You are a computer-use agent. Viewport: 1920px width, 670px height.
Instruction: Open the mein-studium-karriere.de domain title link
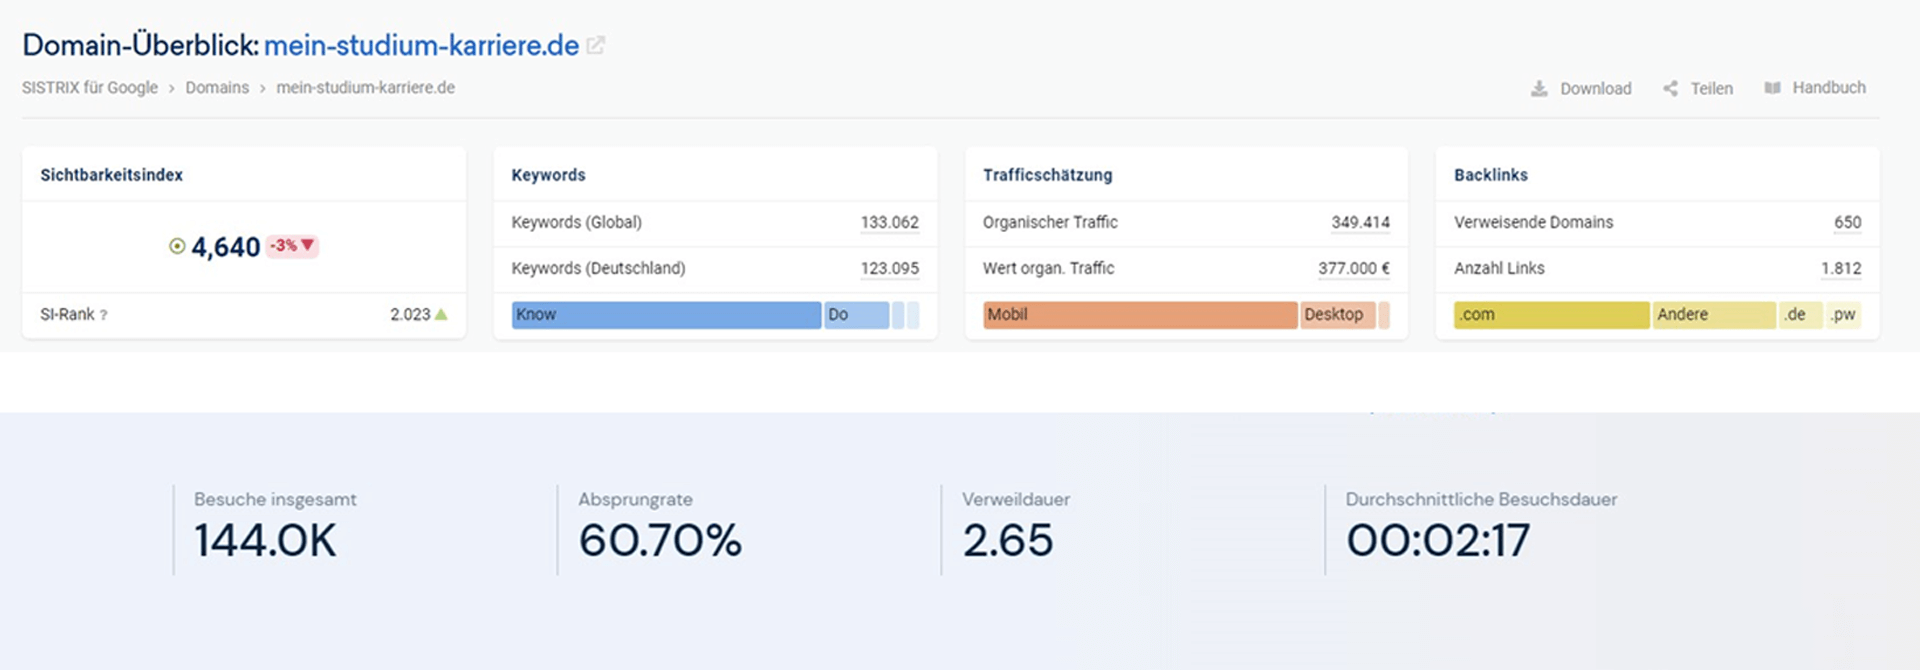click(x=421, y=46)
